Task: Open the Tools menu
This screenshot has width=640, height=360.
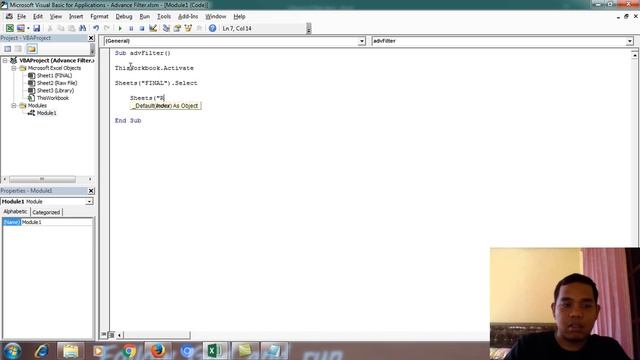Action: pos(164,17)
